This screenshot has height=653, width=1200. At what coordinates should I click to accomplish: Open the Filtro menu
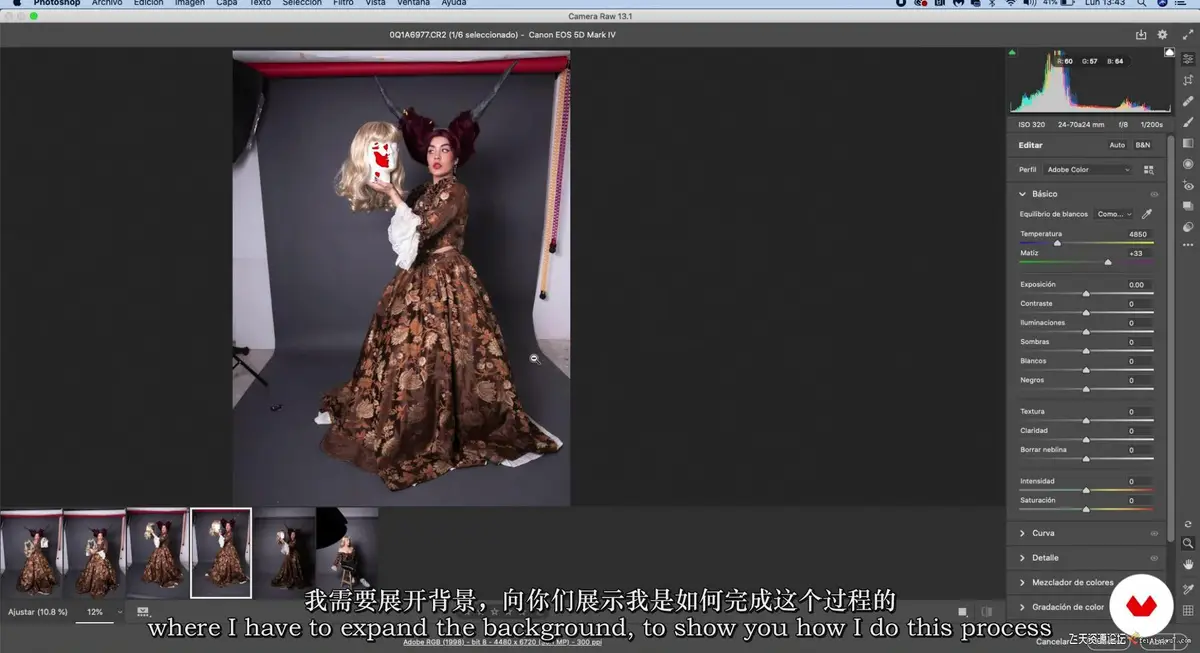coord(343,4)
